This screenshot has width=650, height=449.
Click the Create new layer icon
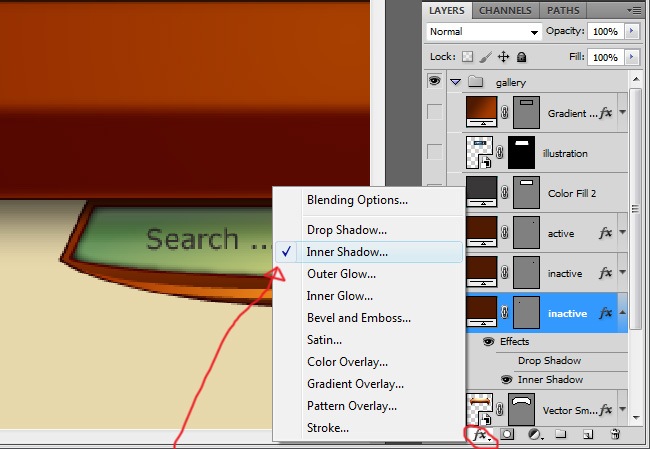click(588, 435)
